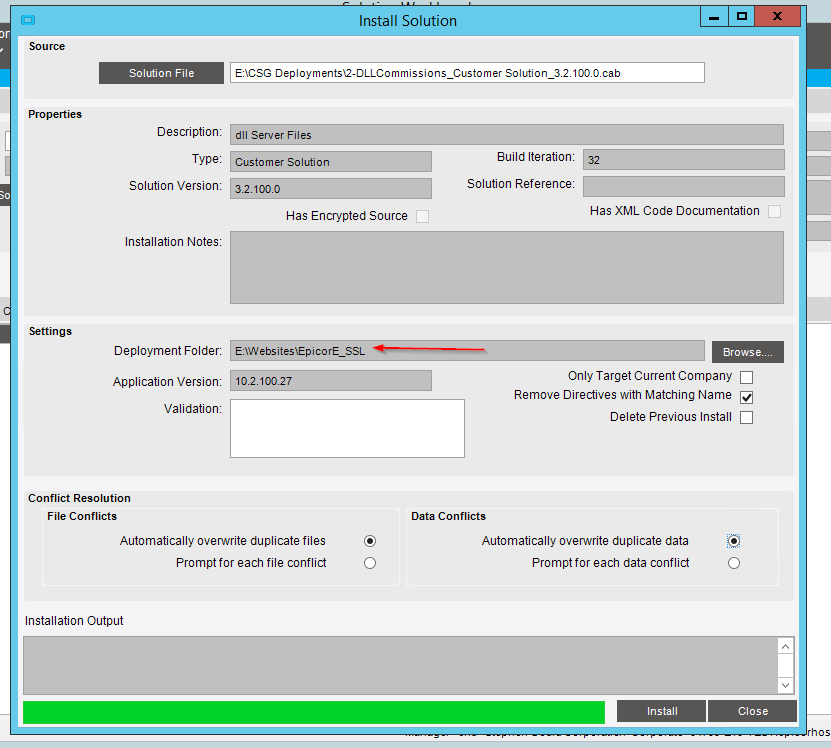The width and height of the screenshot is (831, 748).
Task: Click the Solution File button
Action: [x=161, y=73]
